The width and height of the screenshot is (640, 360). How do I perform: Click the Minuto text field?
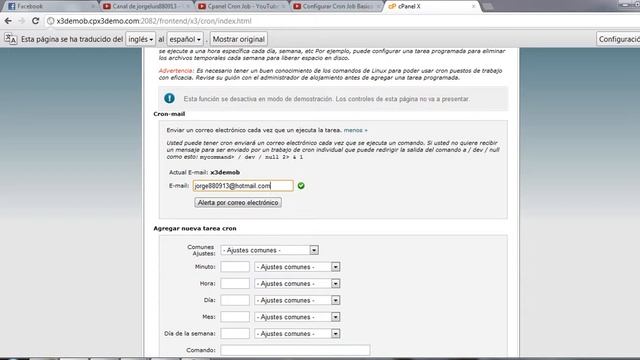(x=235, y=267)
